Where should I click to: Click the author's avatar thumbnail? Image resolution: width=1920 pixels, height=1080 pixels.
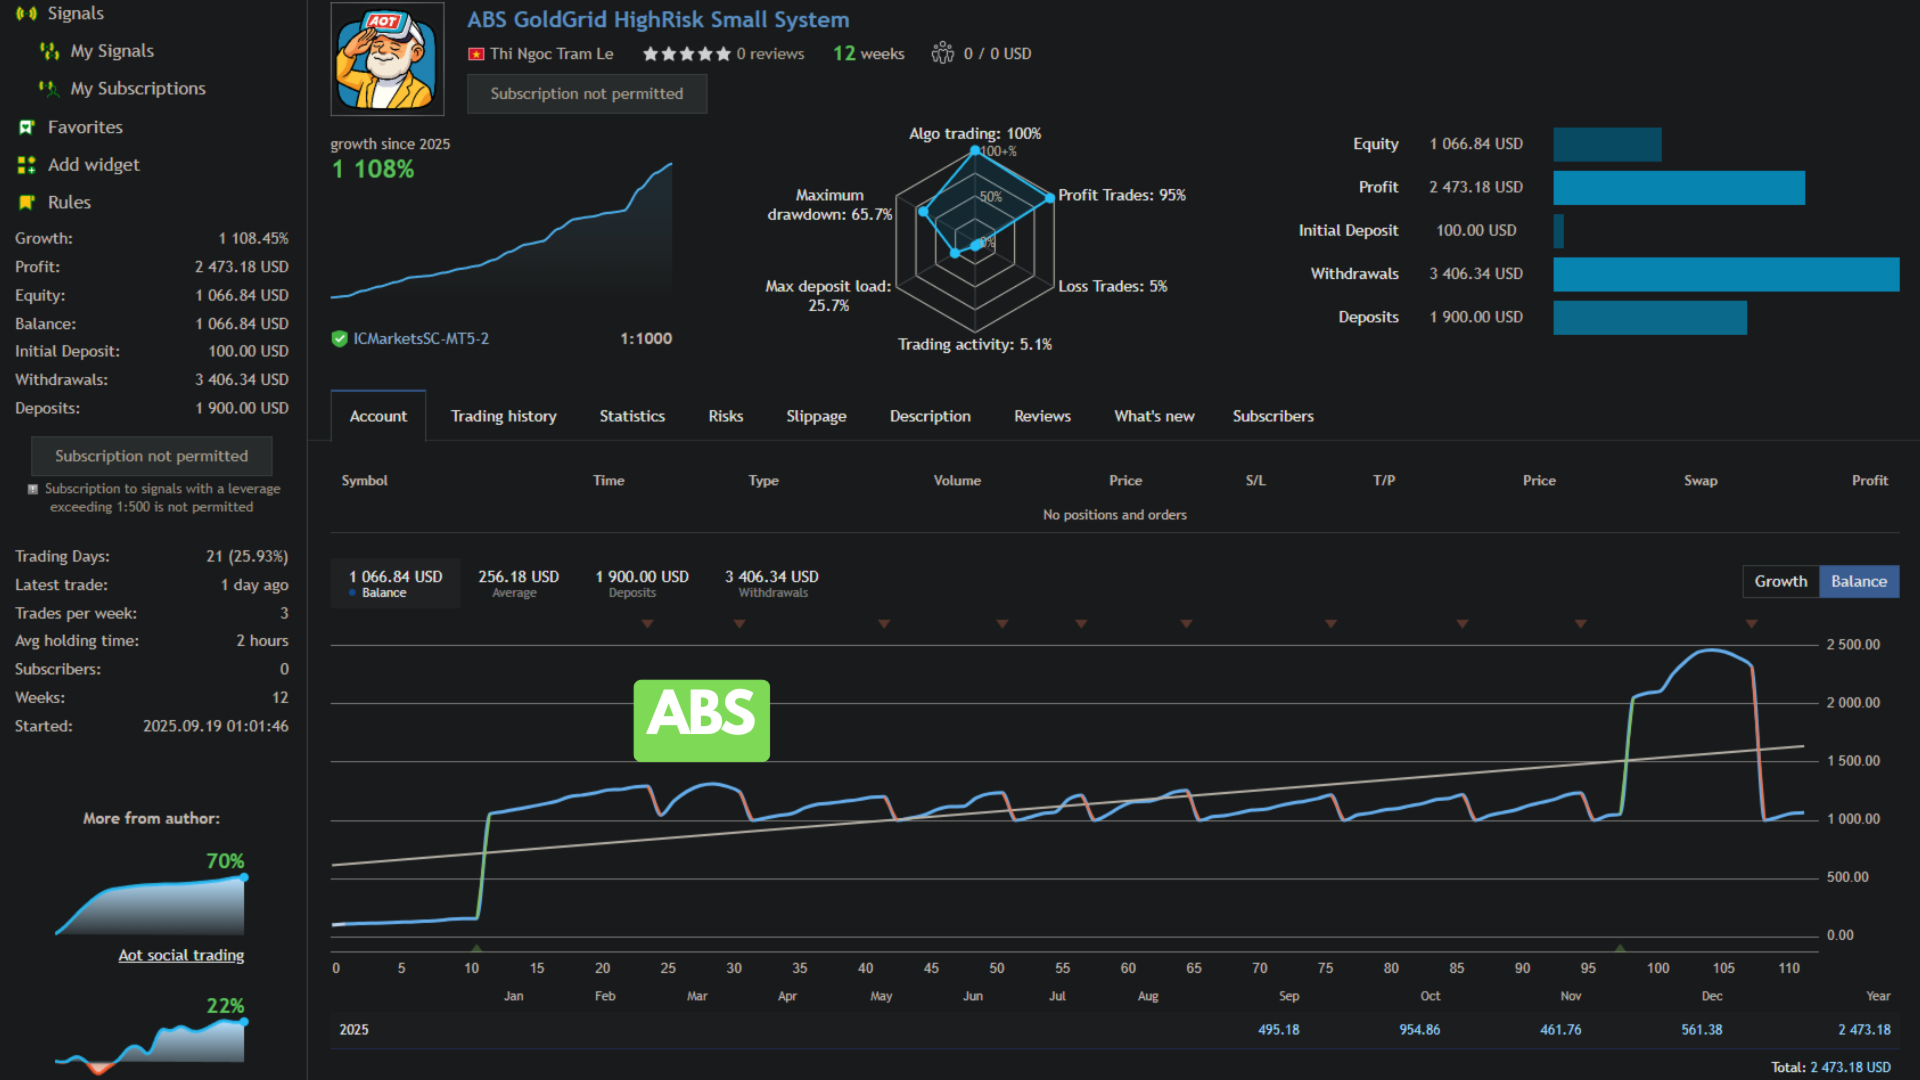(387, 58)
